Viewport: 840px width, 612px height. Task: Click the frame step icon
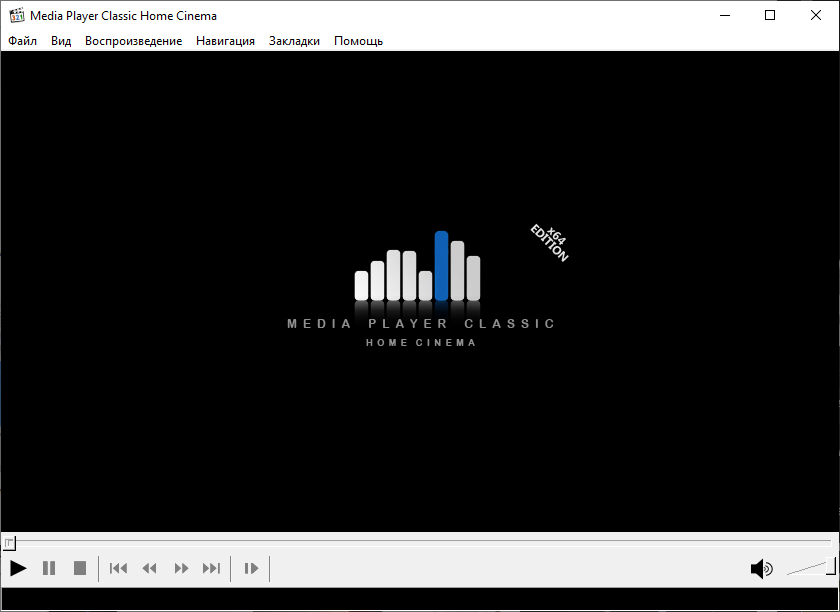click(x=251, y=568)
